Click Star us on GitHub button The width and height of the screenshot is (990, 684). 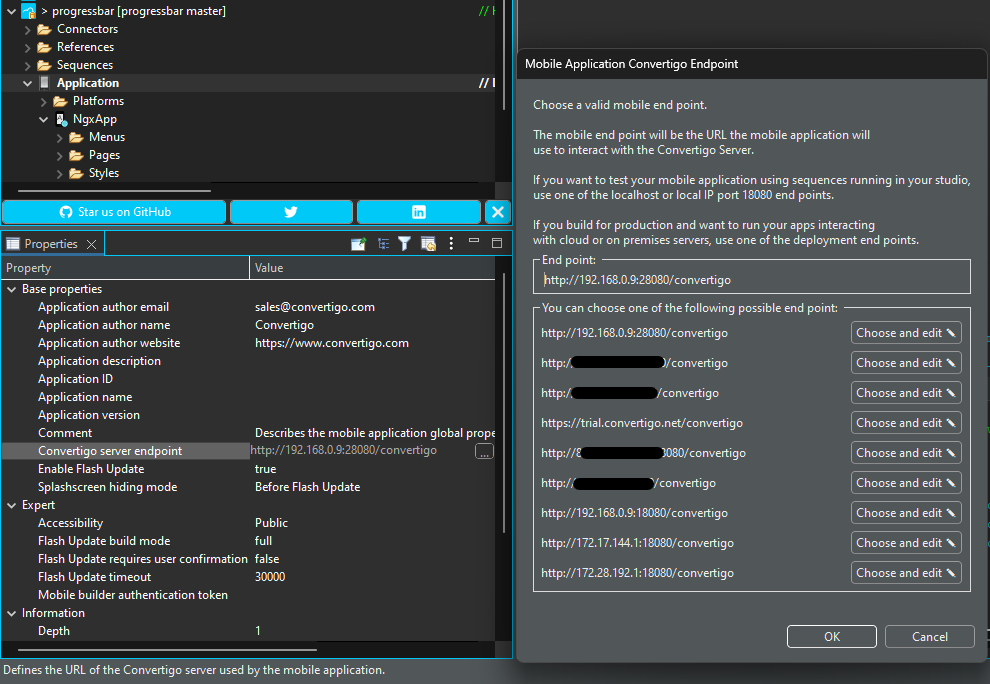[x=114, y=212]
